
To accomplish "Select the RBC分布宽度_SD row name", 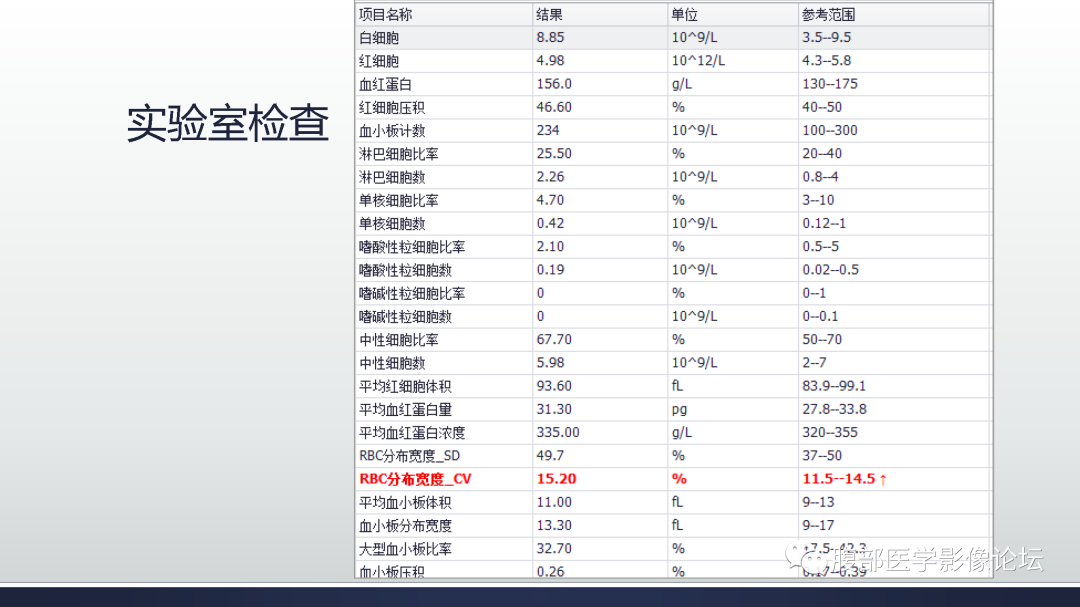I will [410, 456].
